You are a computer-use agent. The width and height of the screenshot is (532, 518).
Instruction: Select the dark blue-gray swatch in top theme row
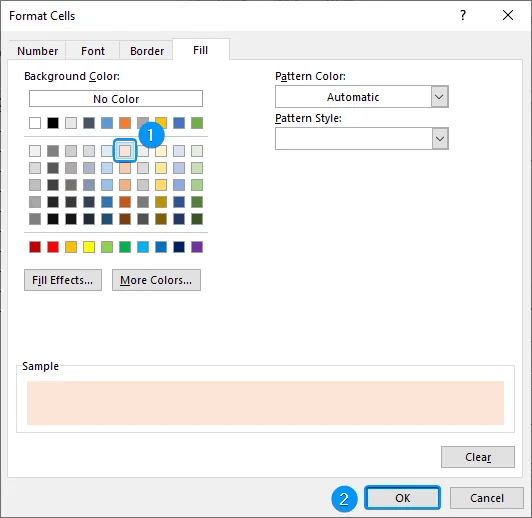89,123
